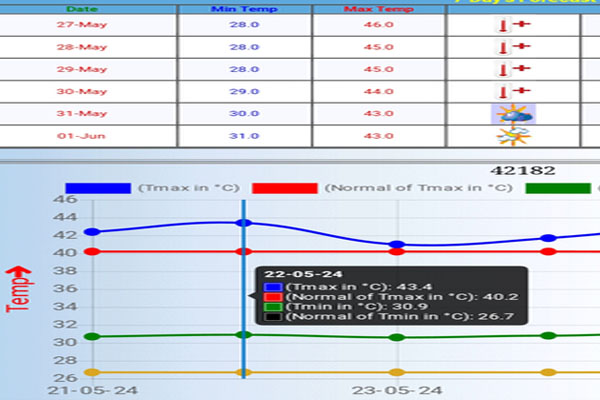This screenshot has height=400, width=600.
Task: Click the 21-05-24 x-axis label
Action: (x=92, y=390)
